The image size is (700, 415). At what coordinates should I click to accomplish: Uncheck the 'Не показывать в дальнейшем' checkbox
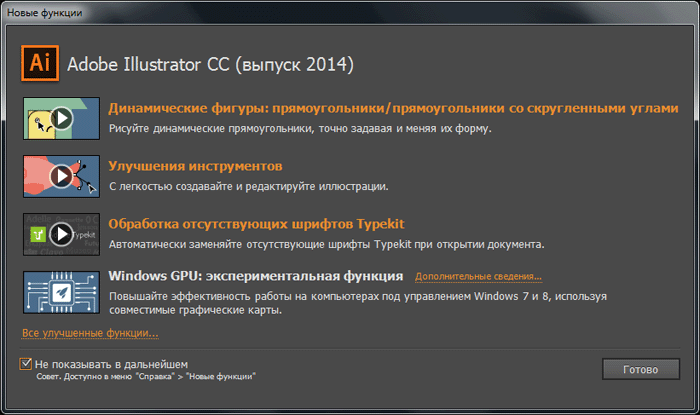(x=26, y=364)
